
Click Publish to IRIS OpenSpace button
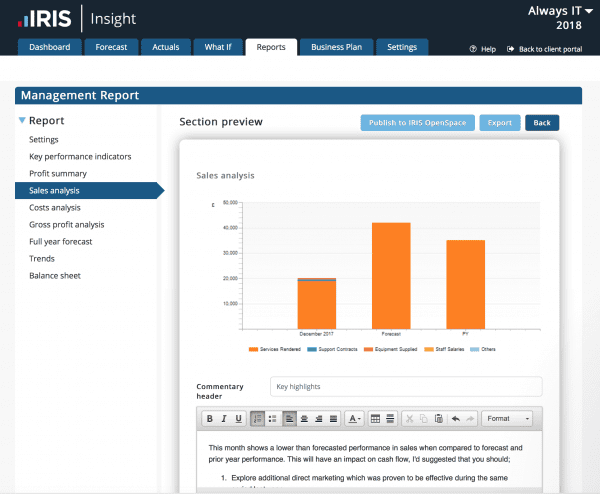417,123
